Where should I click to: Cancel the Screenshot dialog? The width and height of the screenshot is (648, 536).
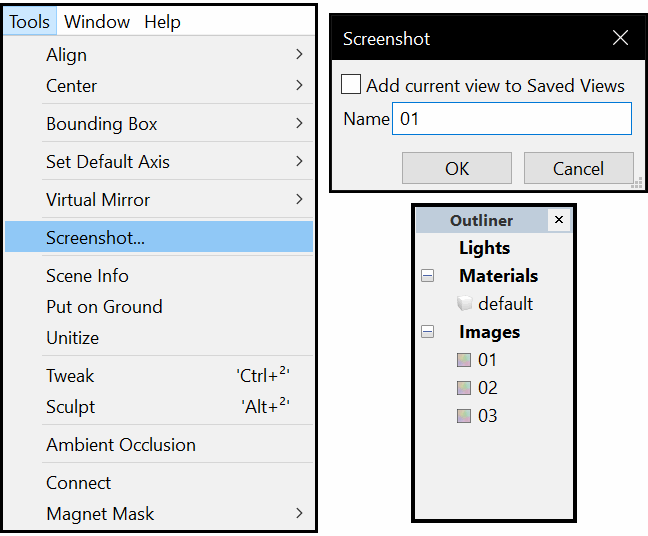point(578,168)
